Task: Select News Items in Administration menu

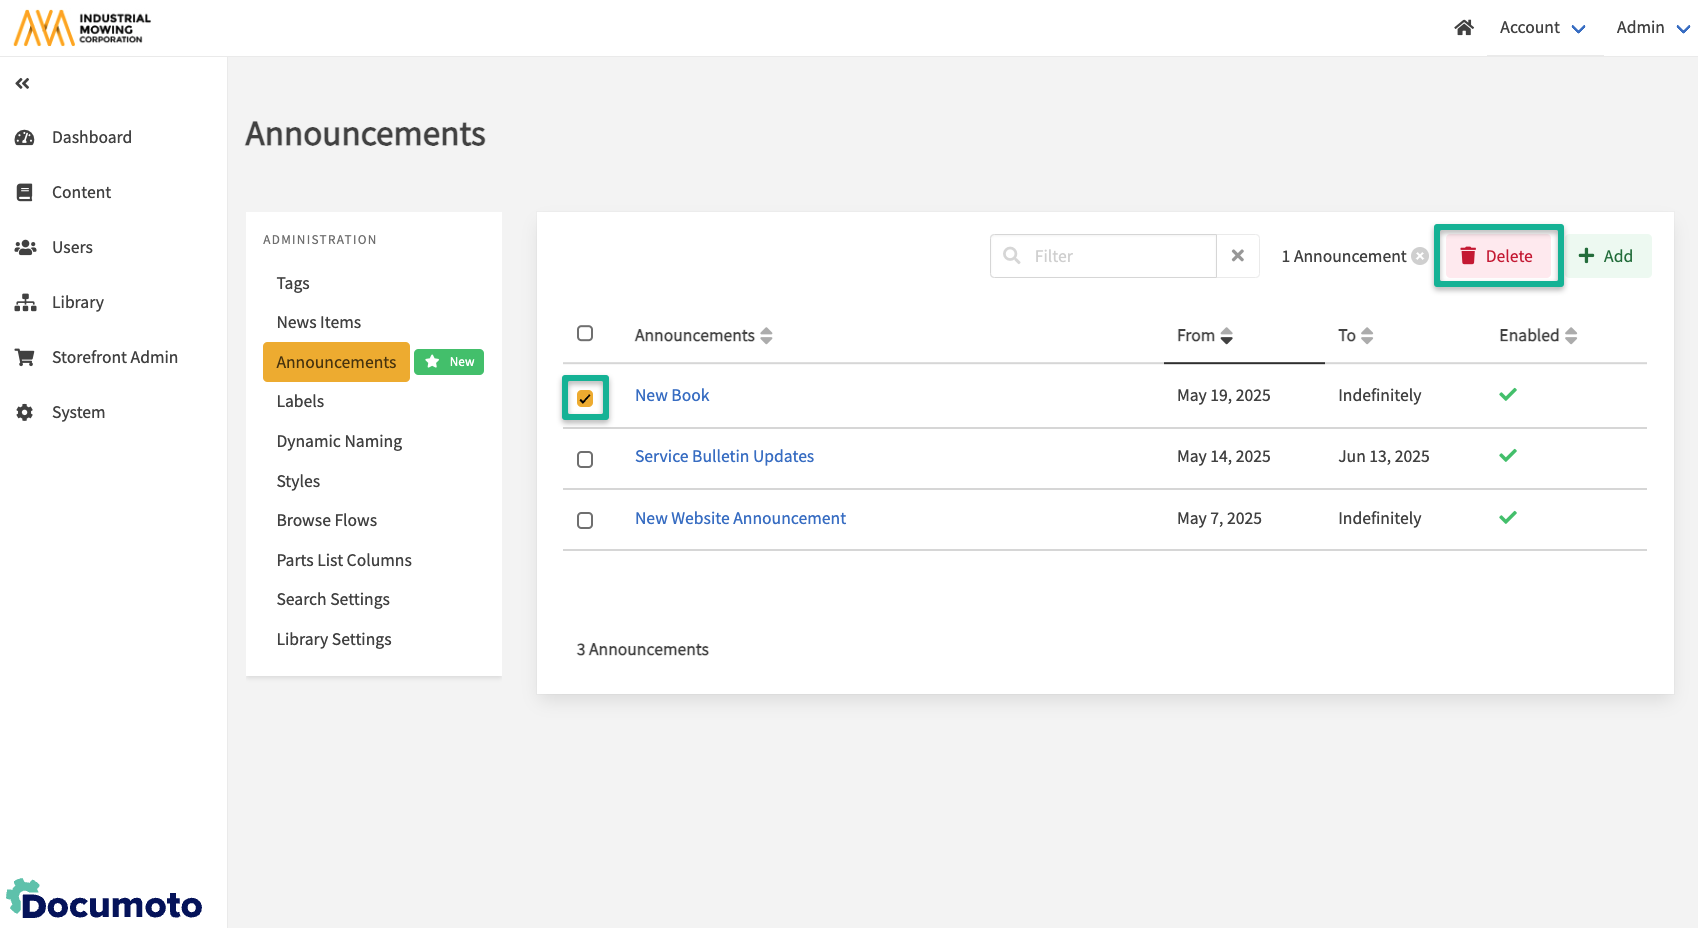Action: pos(318,322)
